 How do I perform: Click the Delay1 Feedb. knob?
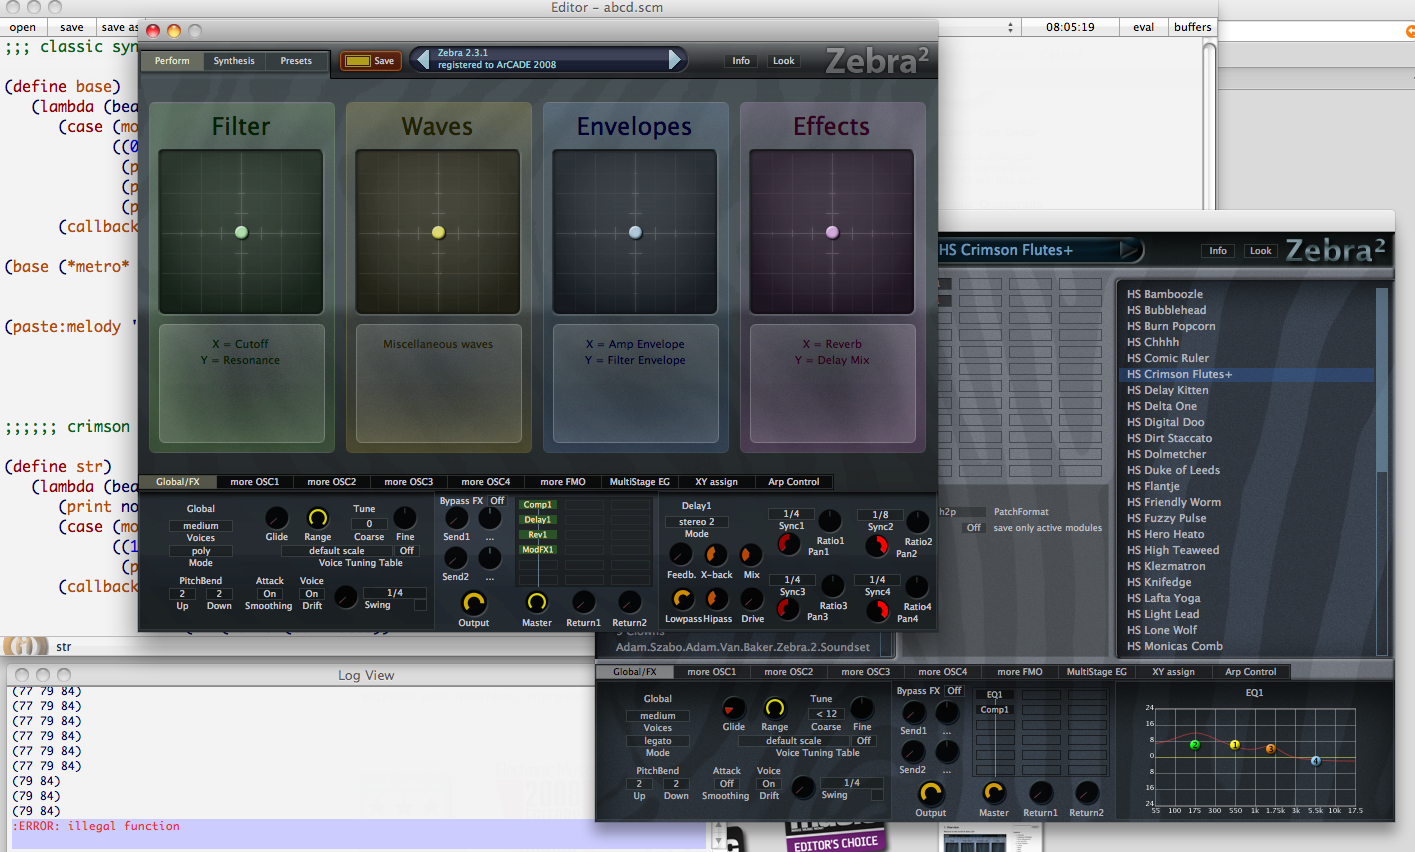[x=681, y=554]
